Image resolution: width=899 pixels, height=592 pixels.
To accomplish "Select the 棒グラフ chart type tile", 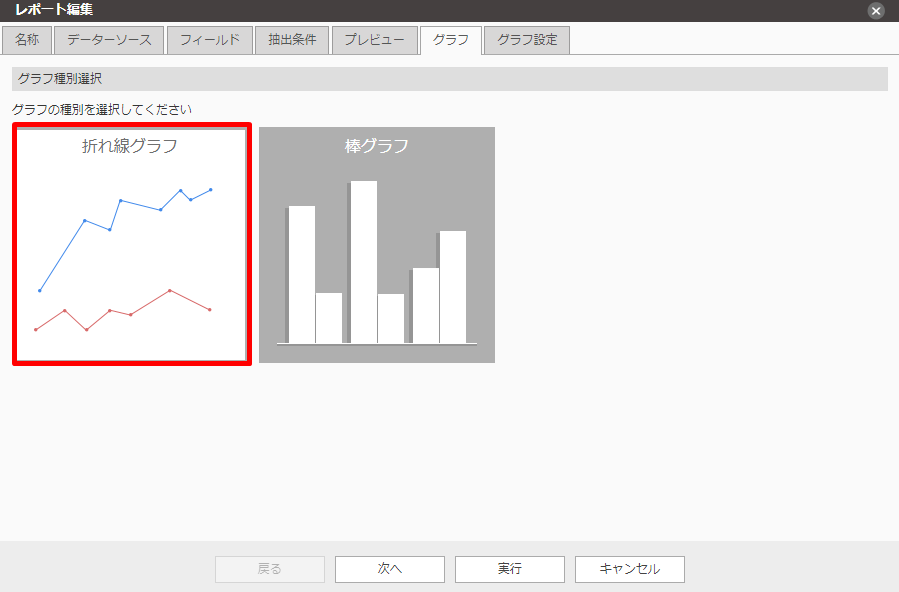I will 377,245.
